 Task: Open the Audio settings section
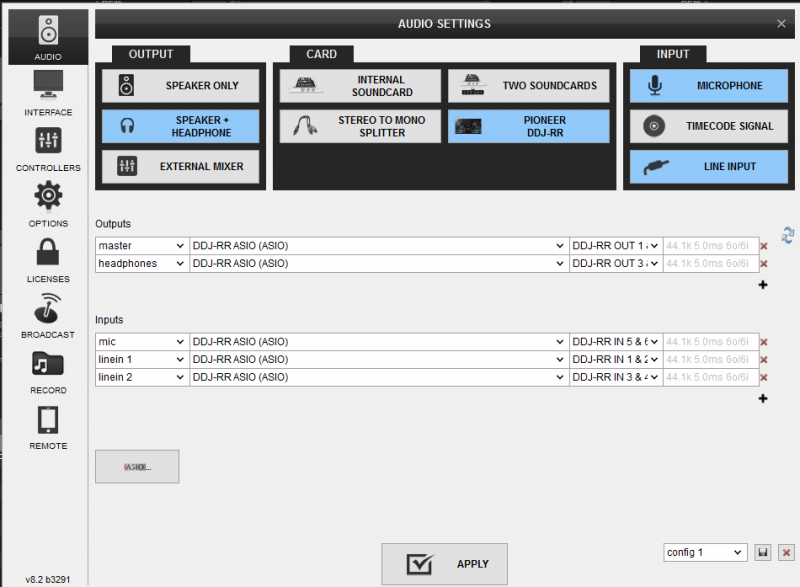coord(48,37)
